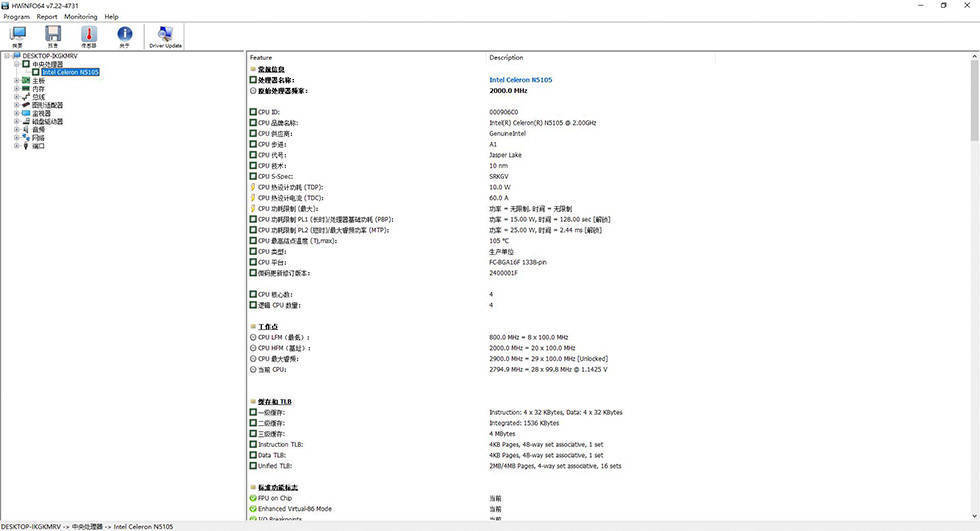Select the 2400001F microcode value
This screenshot has width=980, height=531.
[x=503, y=273]
